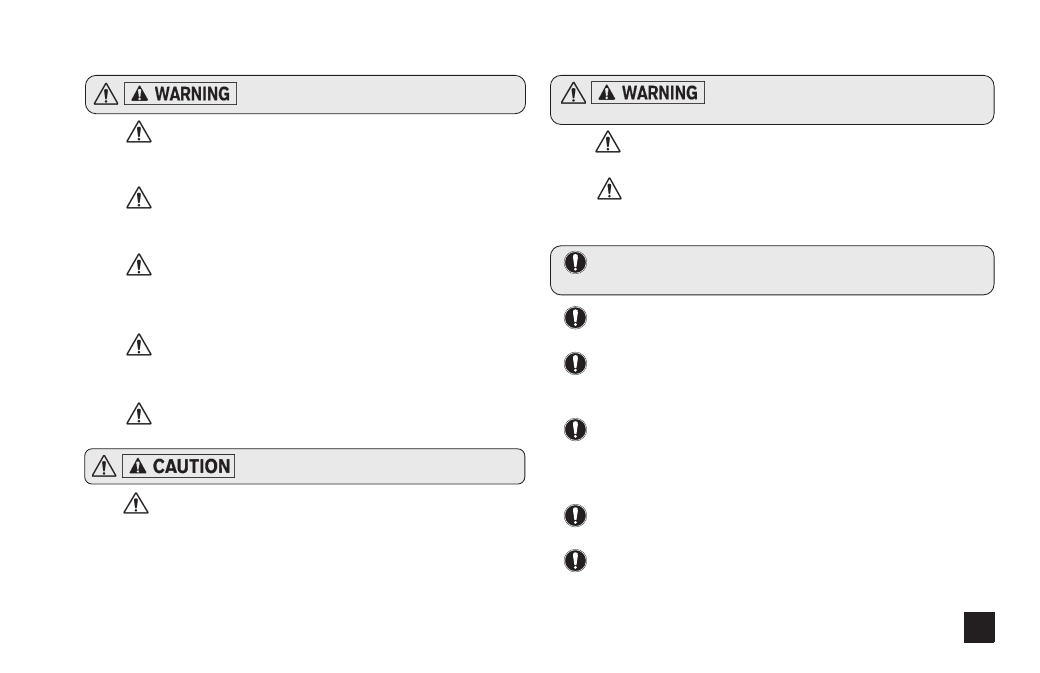
Task: Select the outlined triangle icon beside the CAUTION label
Action: click(104, 466)
